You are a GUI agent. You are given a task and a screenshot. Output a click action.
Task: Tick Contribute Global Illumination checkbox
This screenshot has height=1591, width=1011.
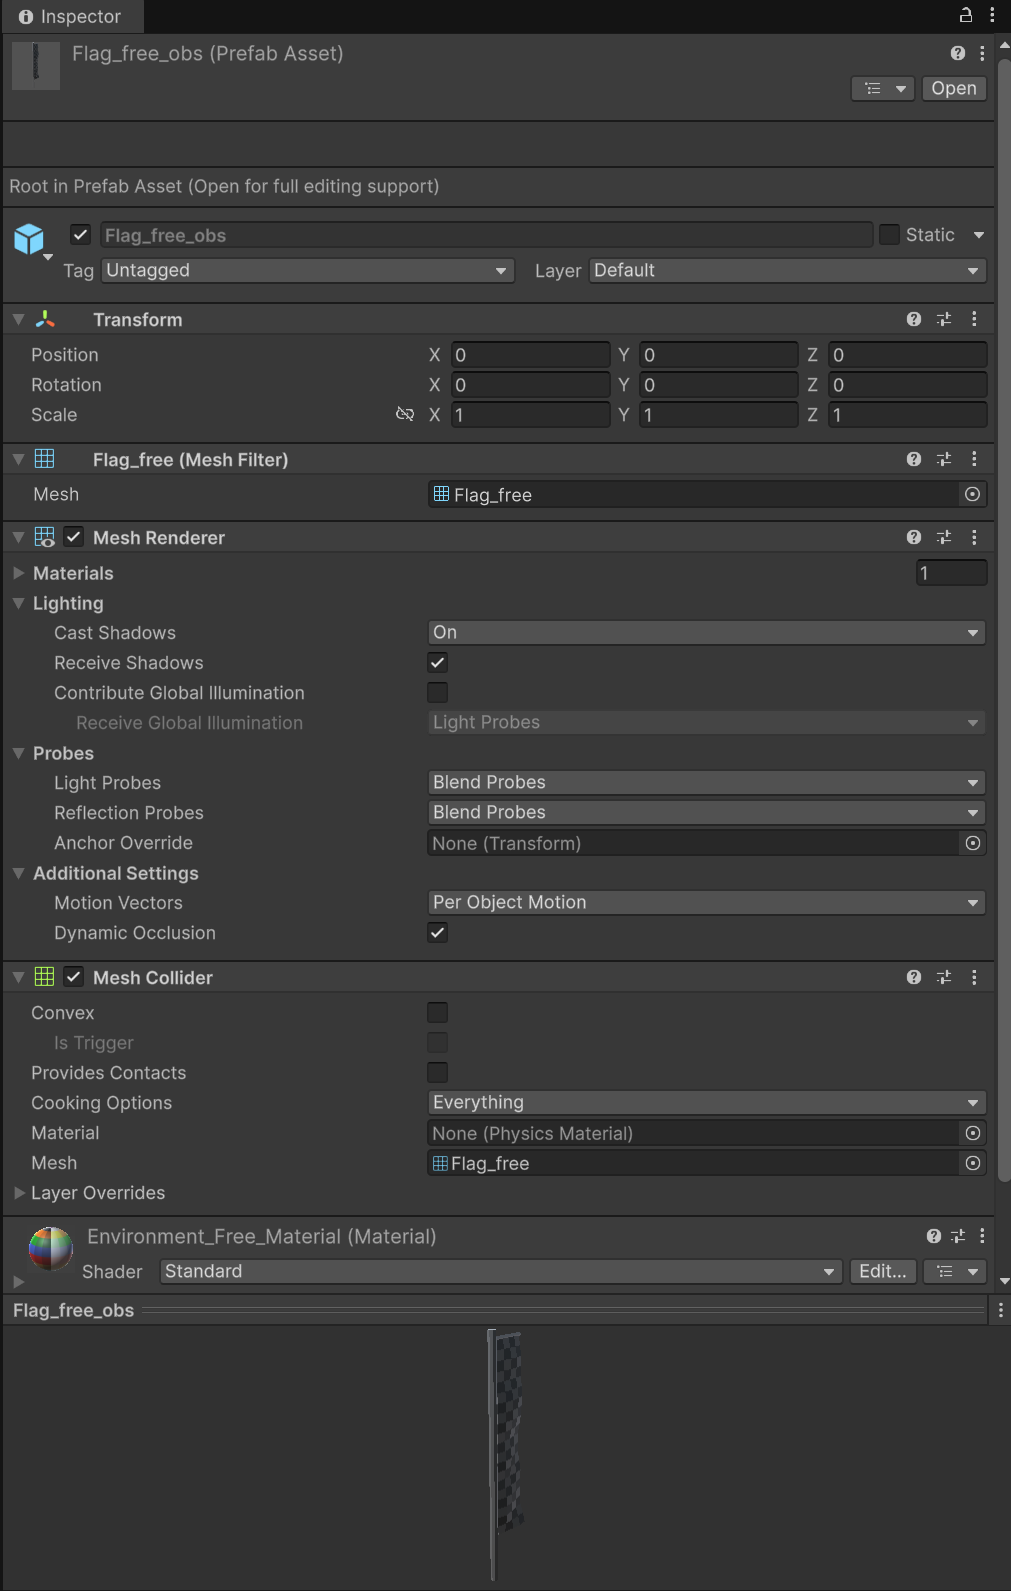click(437, 693)
